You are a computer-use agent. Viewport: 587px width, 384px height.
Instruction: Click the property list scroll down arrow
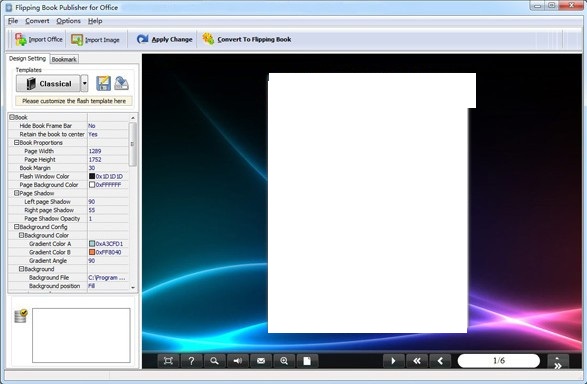[x=133, y=287]
